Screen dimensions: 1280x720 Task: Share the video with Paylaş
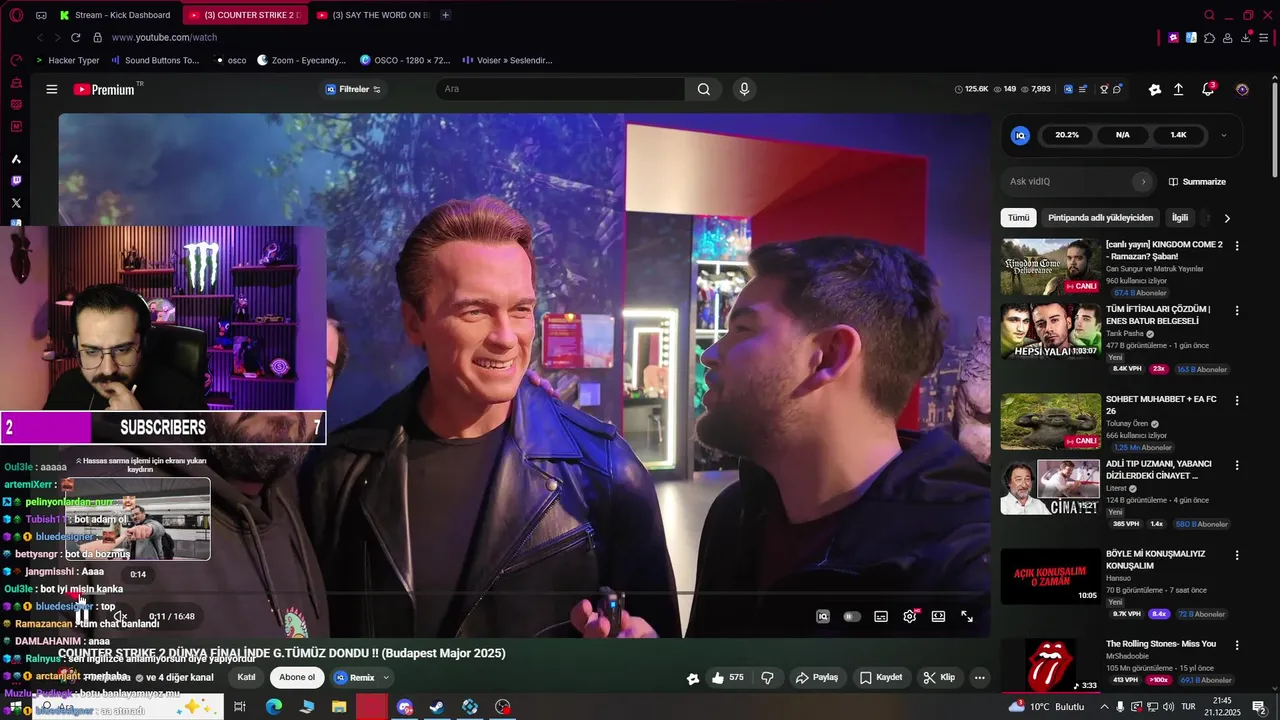click(817, 677)
